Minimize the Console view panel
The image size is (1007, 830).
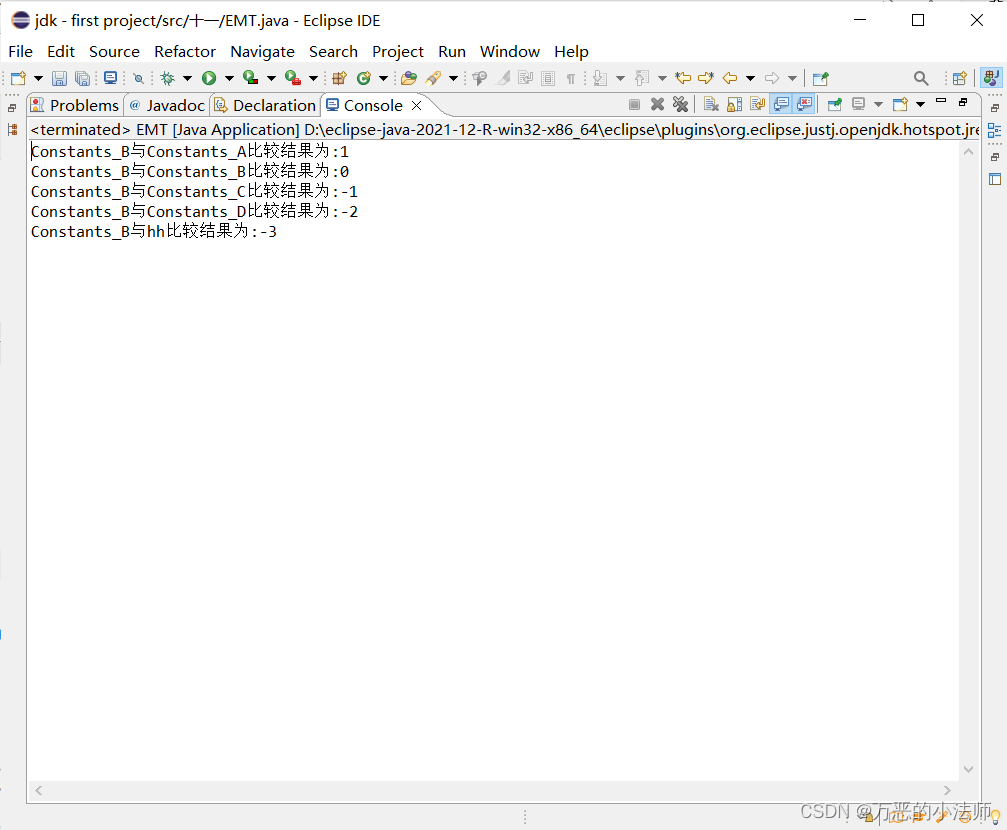point(941,101)
